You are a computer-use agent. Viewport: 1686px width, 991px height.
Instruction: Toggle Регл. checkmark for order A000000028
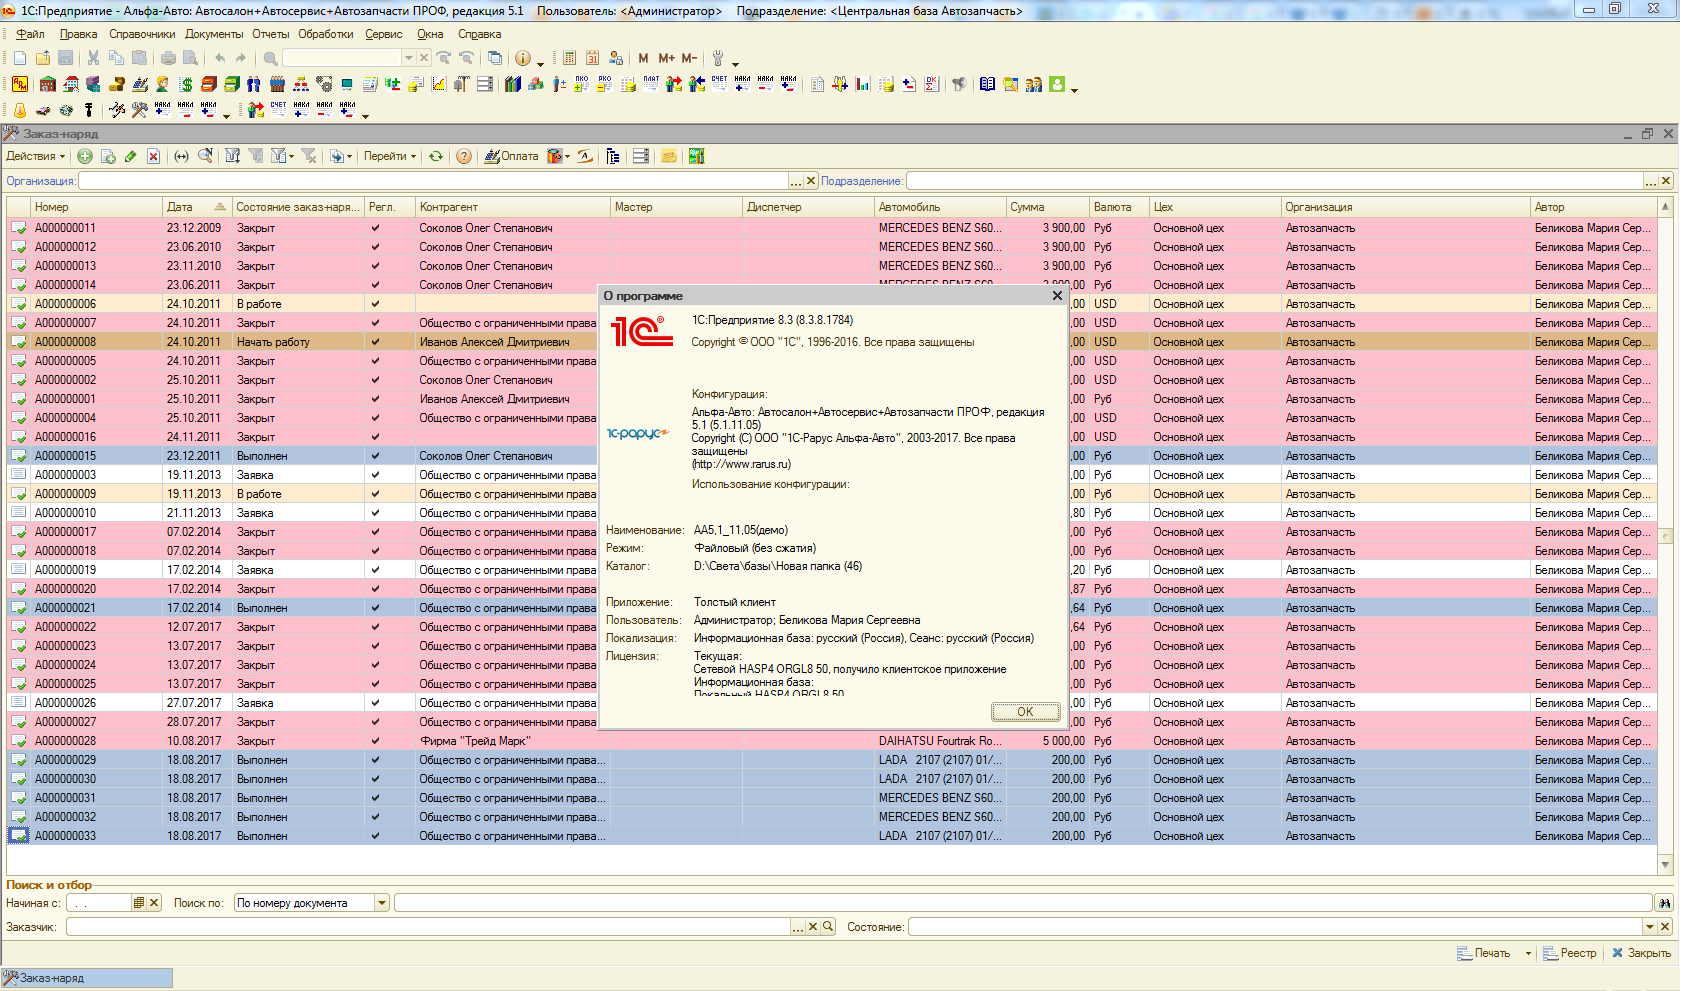(x=375, y=741)
